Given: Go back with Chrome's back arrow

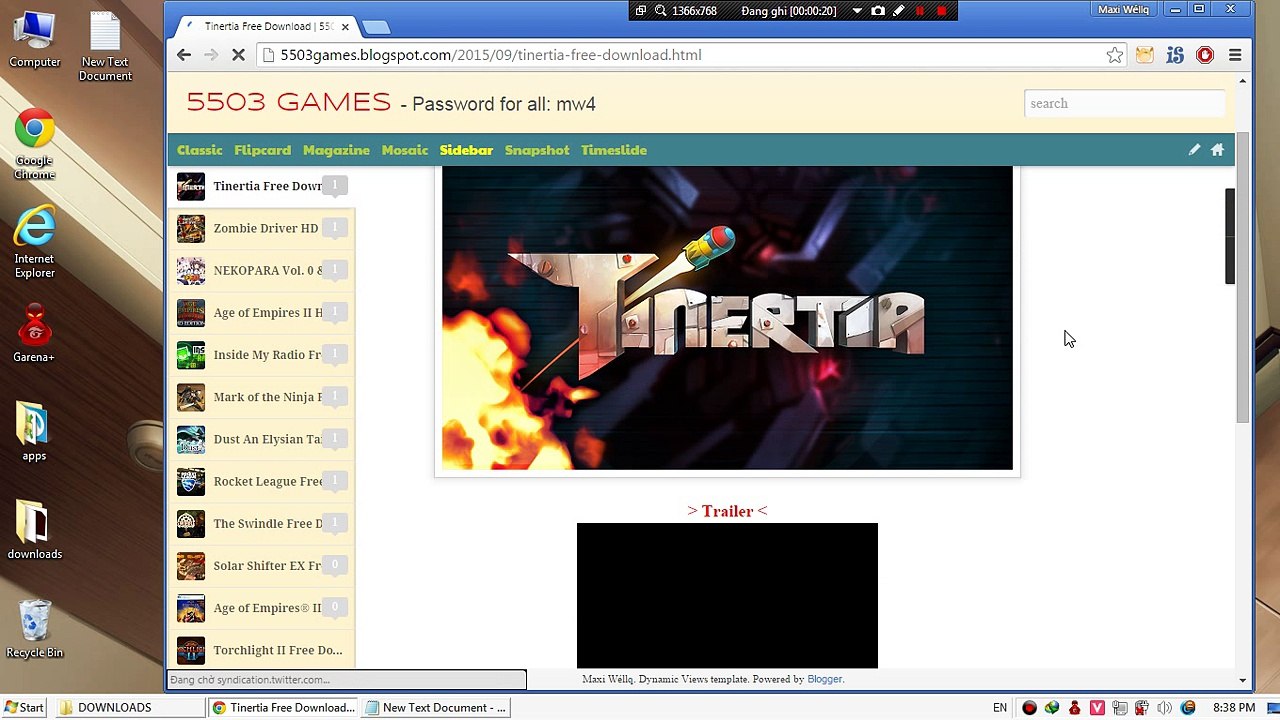Looking at the screenshot, I should pyautogui.click(x=184, y=55).
